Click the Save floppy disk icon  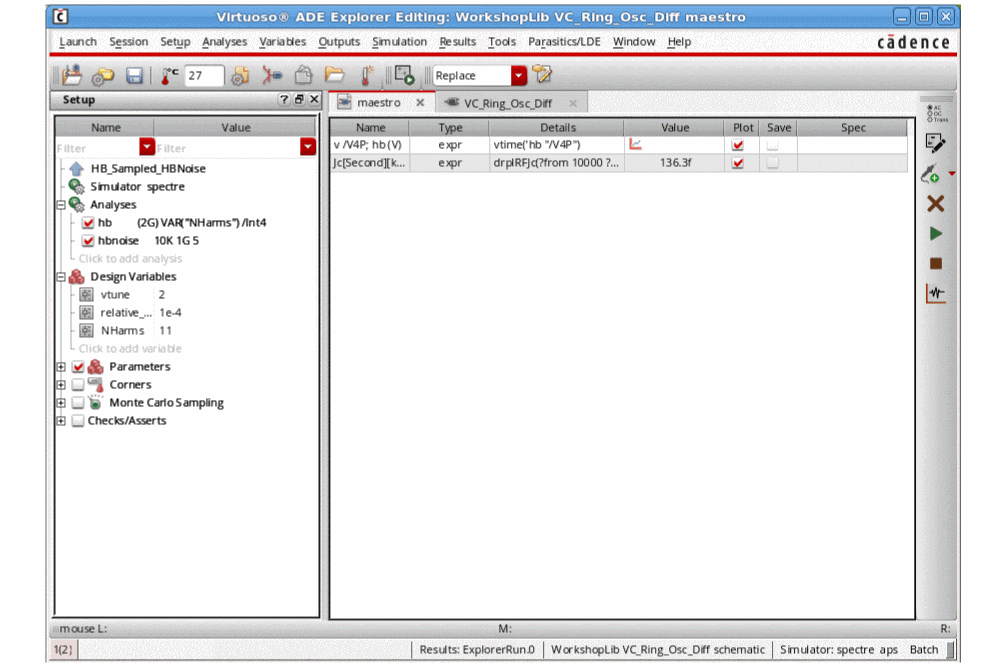pyautogui.click(x=134, y=76)
